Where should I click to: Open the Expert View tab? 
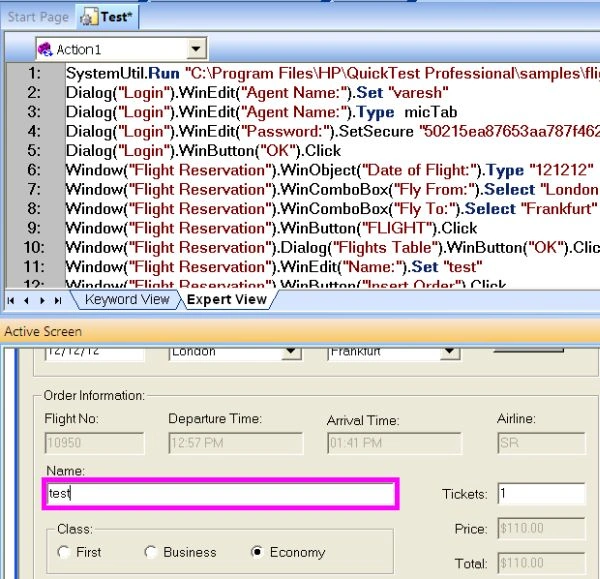coord(227,300)
